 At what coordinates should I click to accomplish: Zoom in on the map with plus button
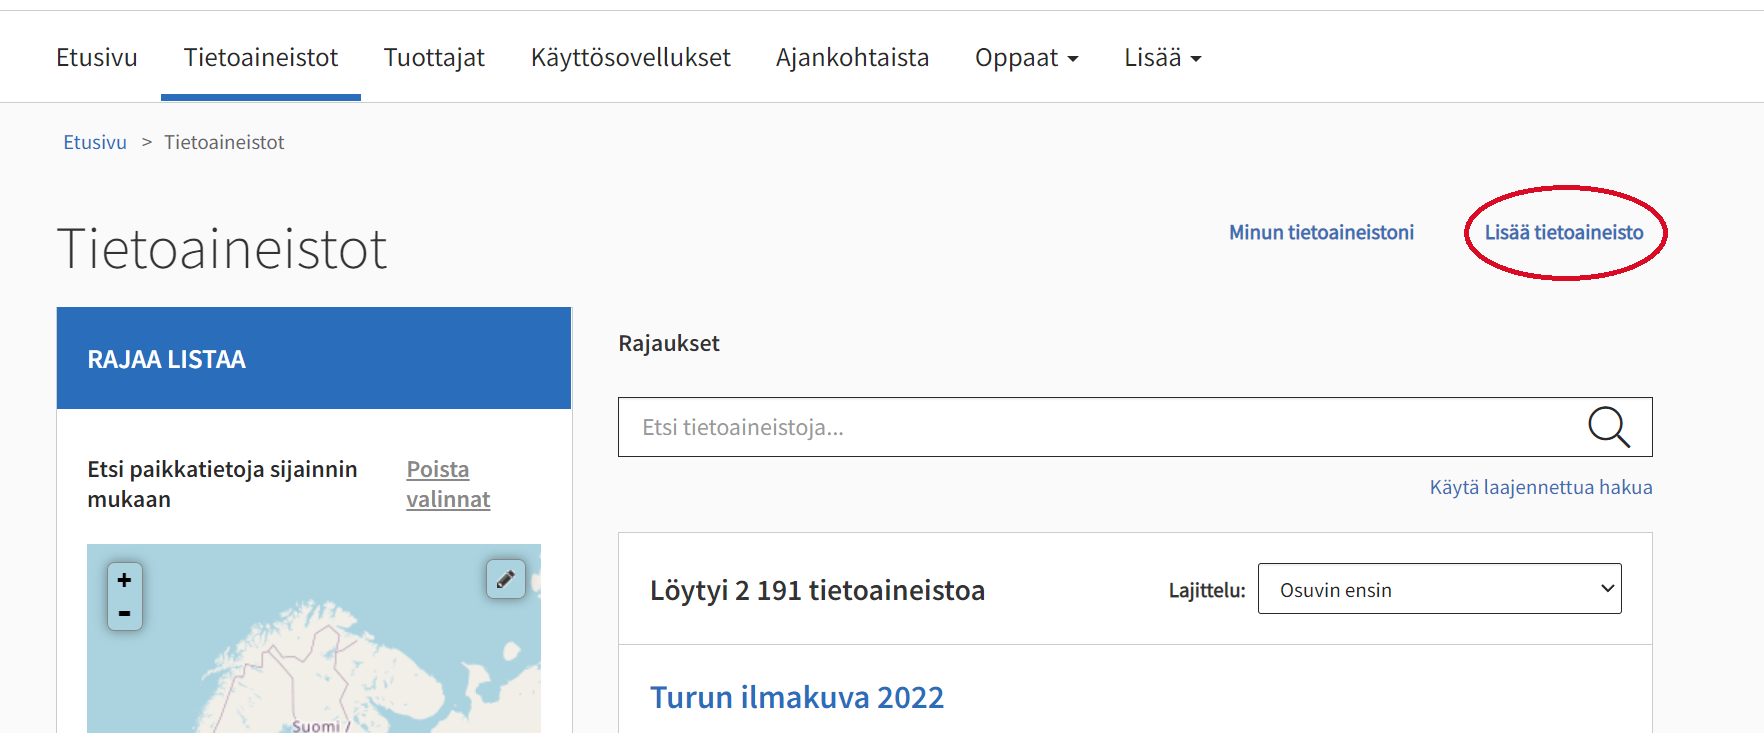(x=125, y=580)
